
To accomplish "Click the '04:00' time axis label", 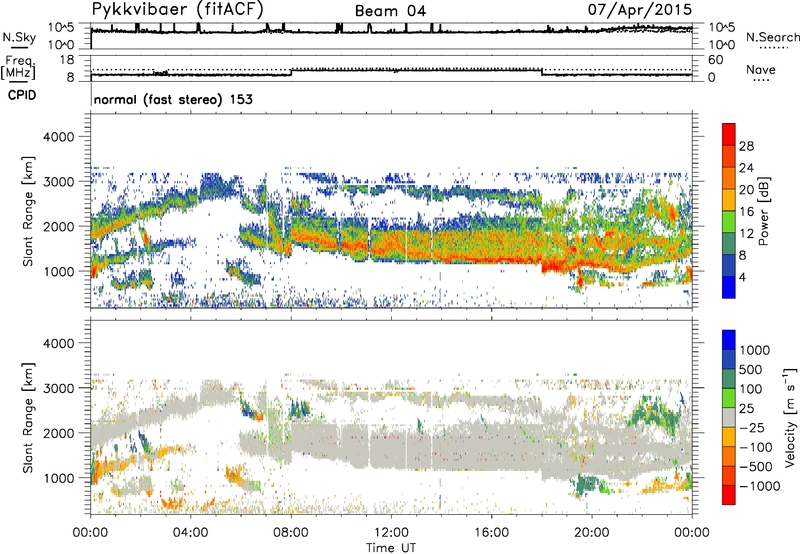I will pyautogui.click(x=190, y=533).
